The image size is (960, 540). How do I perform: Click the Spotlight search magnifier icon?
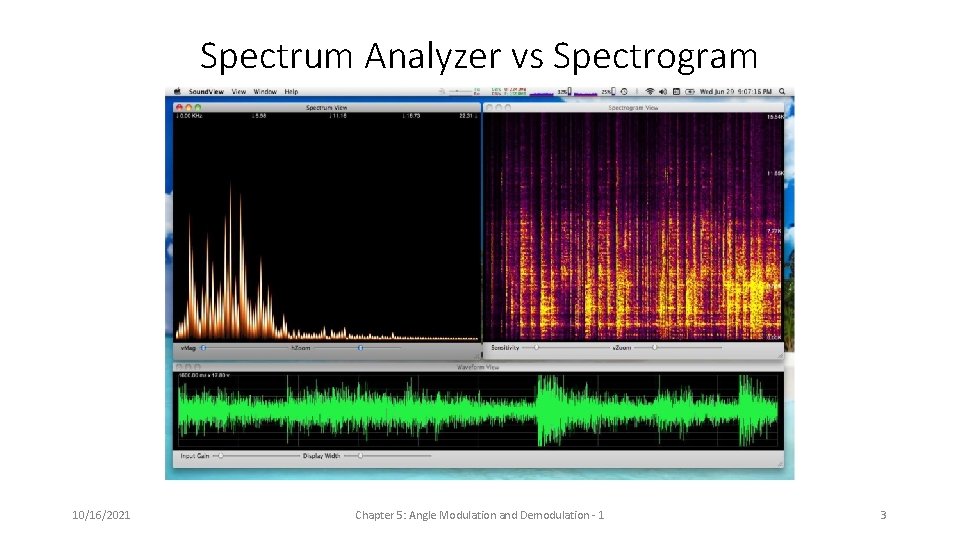(782, 91)
